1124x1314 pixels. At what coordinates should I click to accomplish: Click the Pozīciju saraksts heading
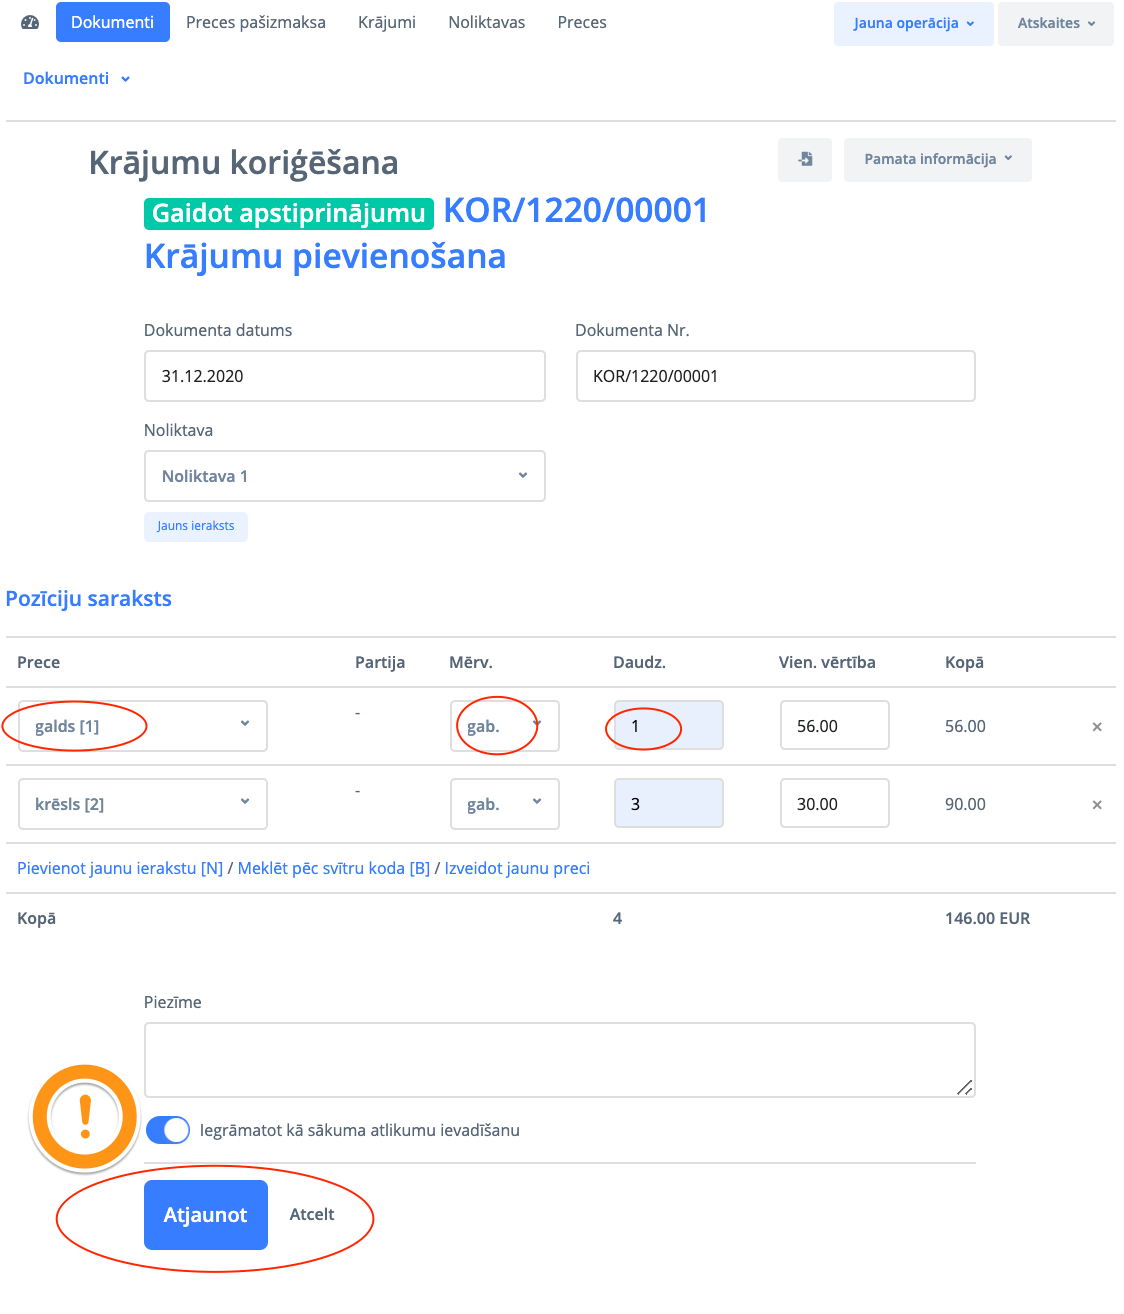point(89,598)
